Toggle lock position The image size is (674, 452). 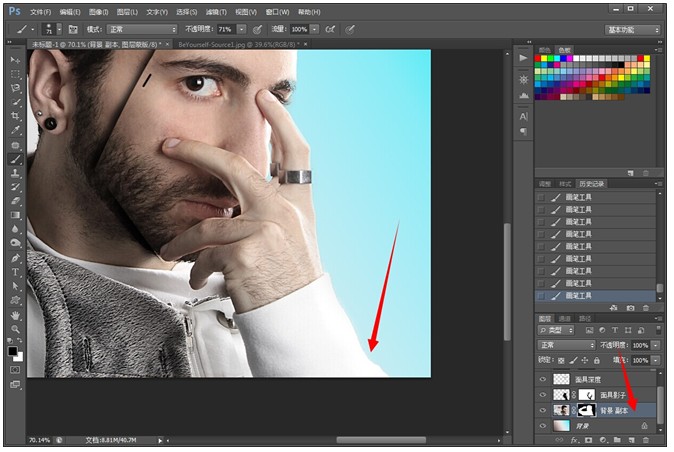point(585,360)
